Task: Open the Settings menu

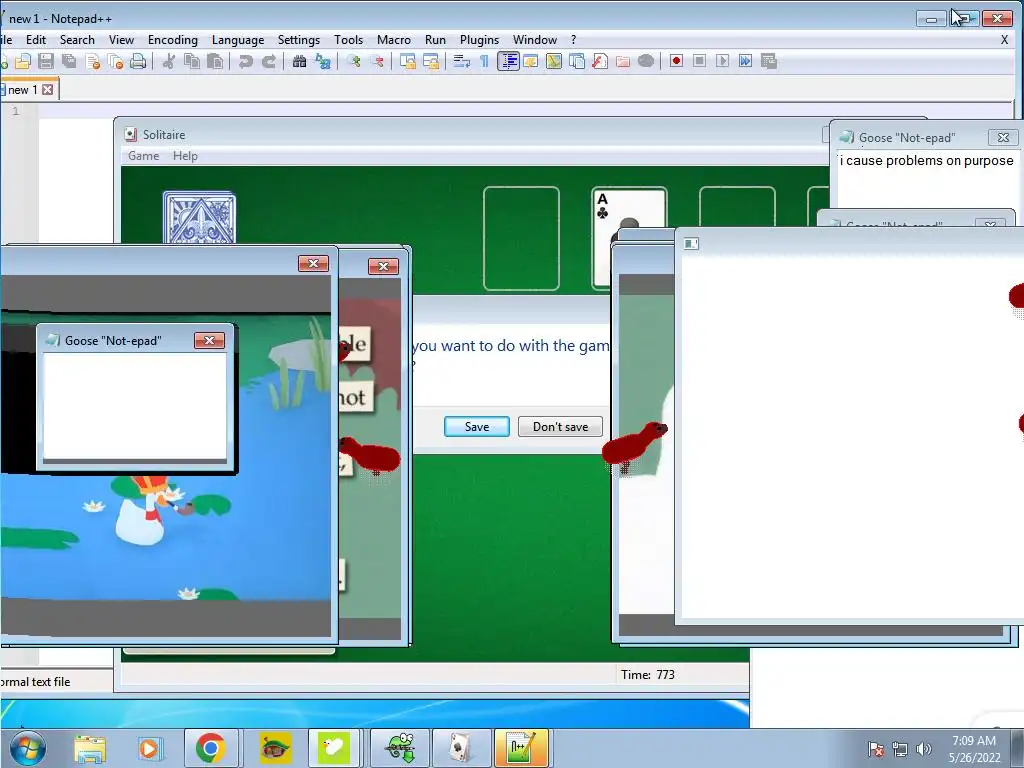Action: pyautogui.click(x=298, y=40)
